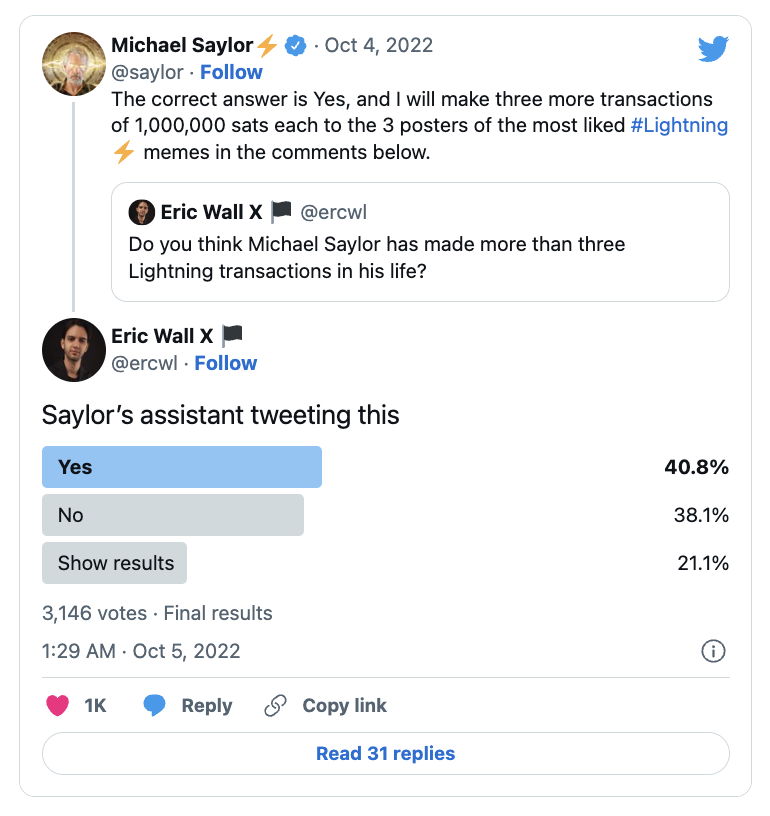Click the copy link chain icon
Screen dimensions: 770x816
click(275, 706)
